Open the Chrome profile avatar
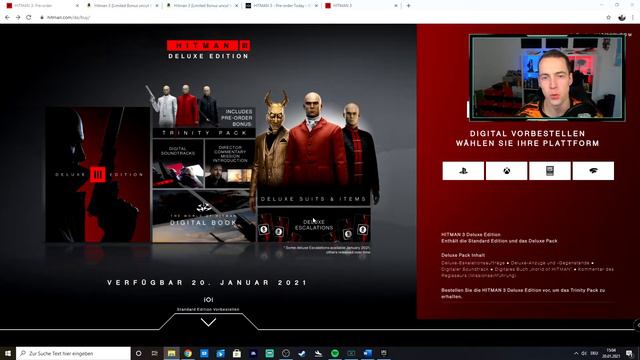This screenshot has height=360, width=640. coord(622,18)
